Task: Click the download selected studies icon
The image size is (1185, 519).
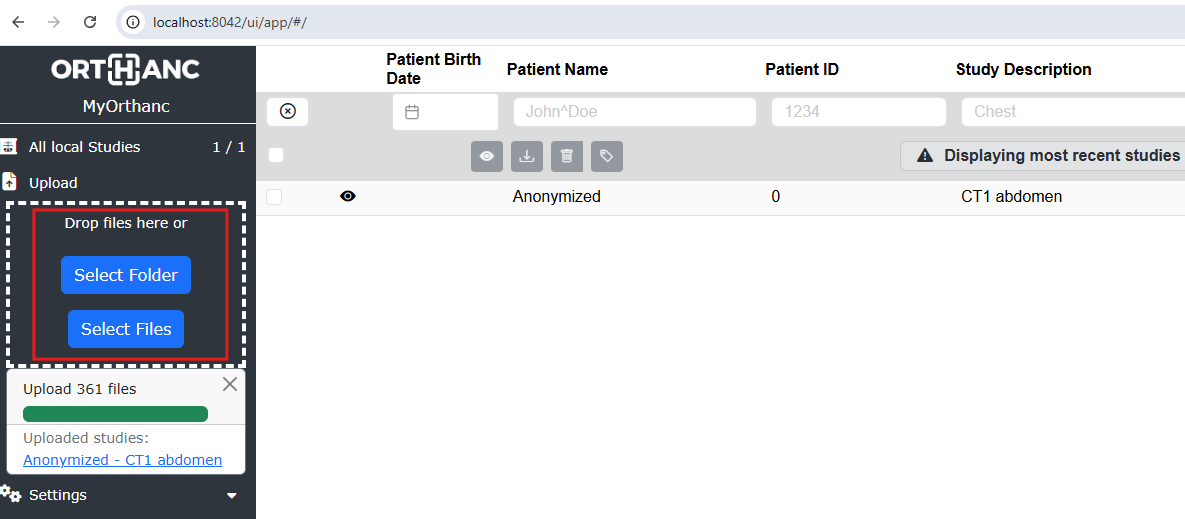Action: 527,156
